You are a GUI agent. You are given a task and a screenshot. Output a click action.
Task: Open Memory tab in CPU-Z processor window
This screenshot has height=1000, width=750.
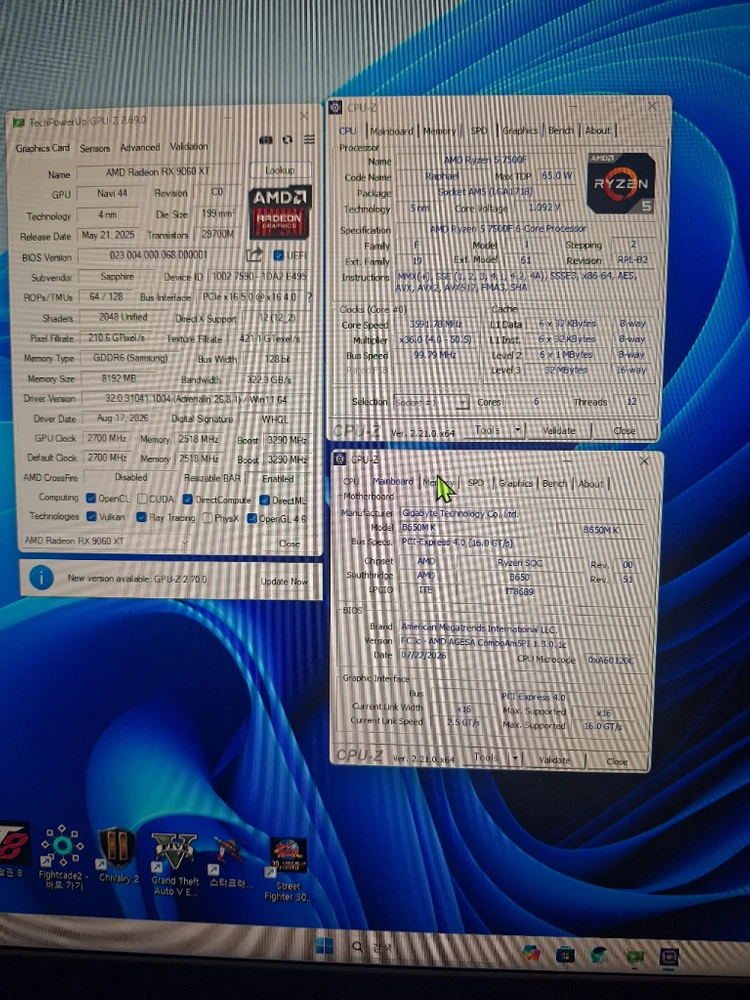(440, 131)
